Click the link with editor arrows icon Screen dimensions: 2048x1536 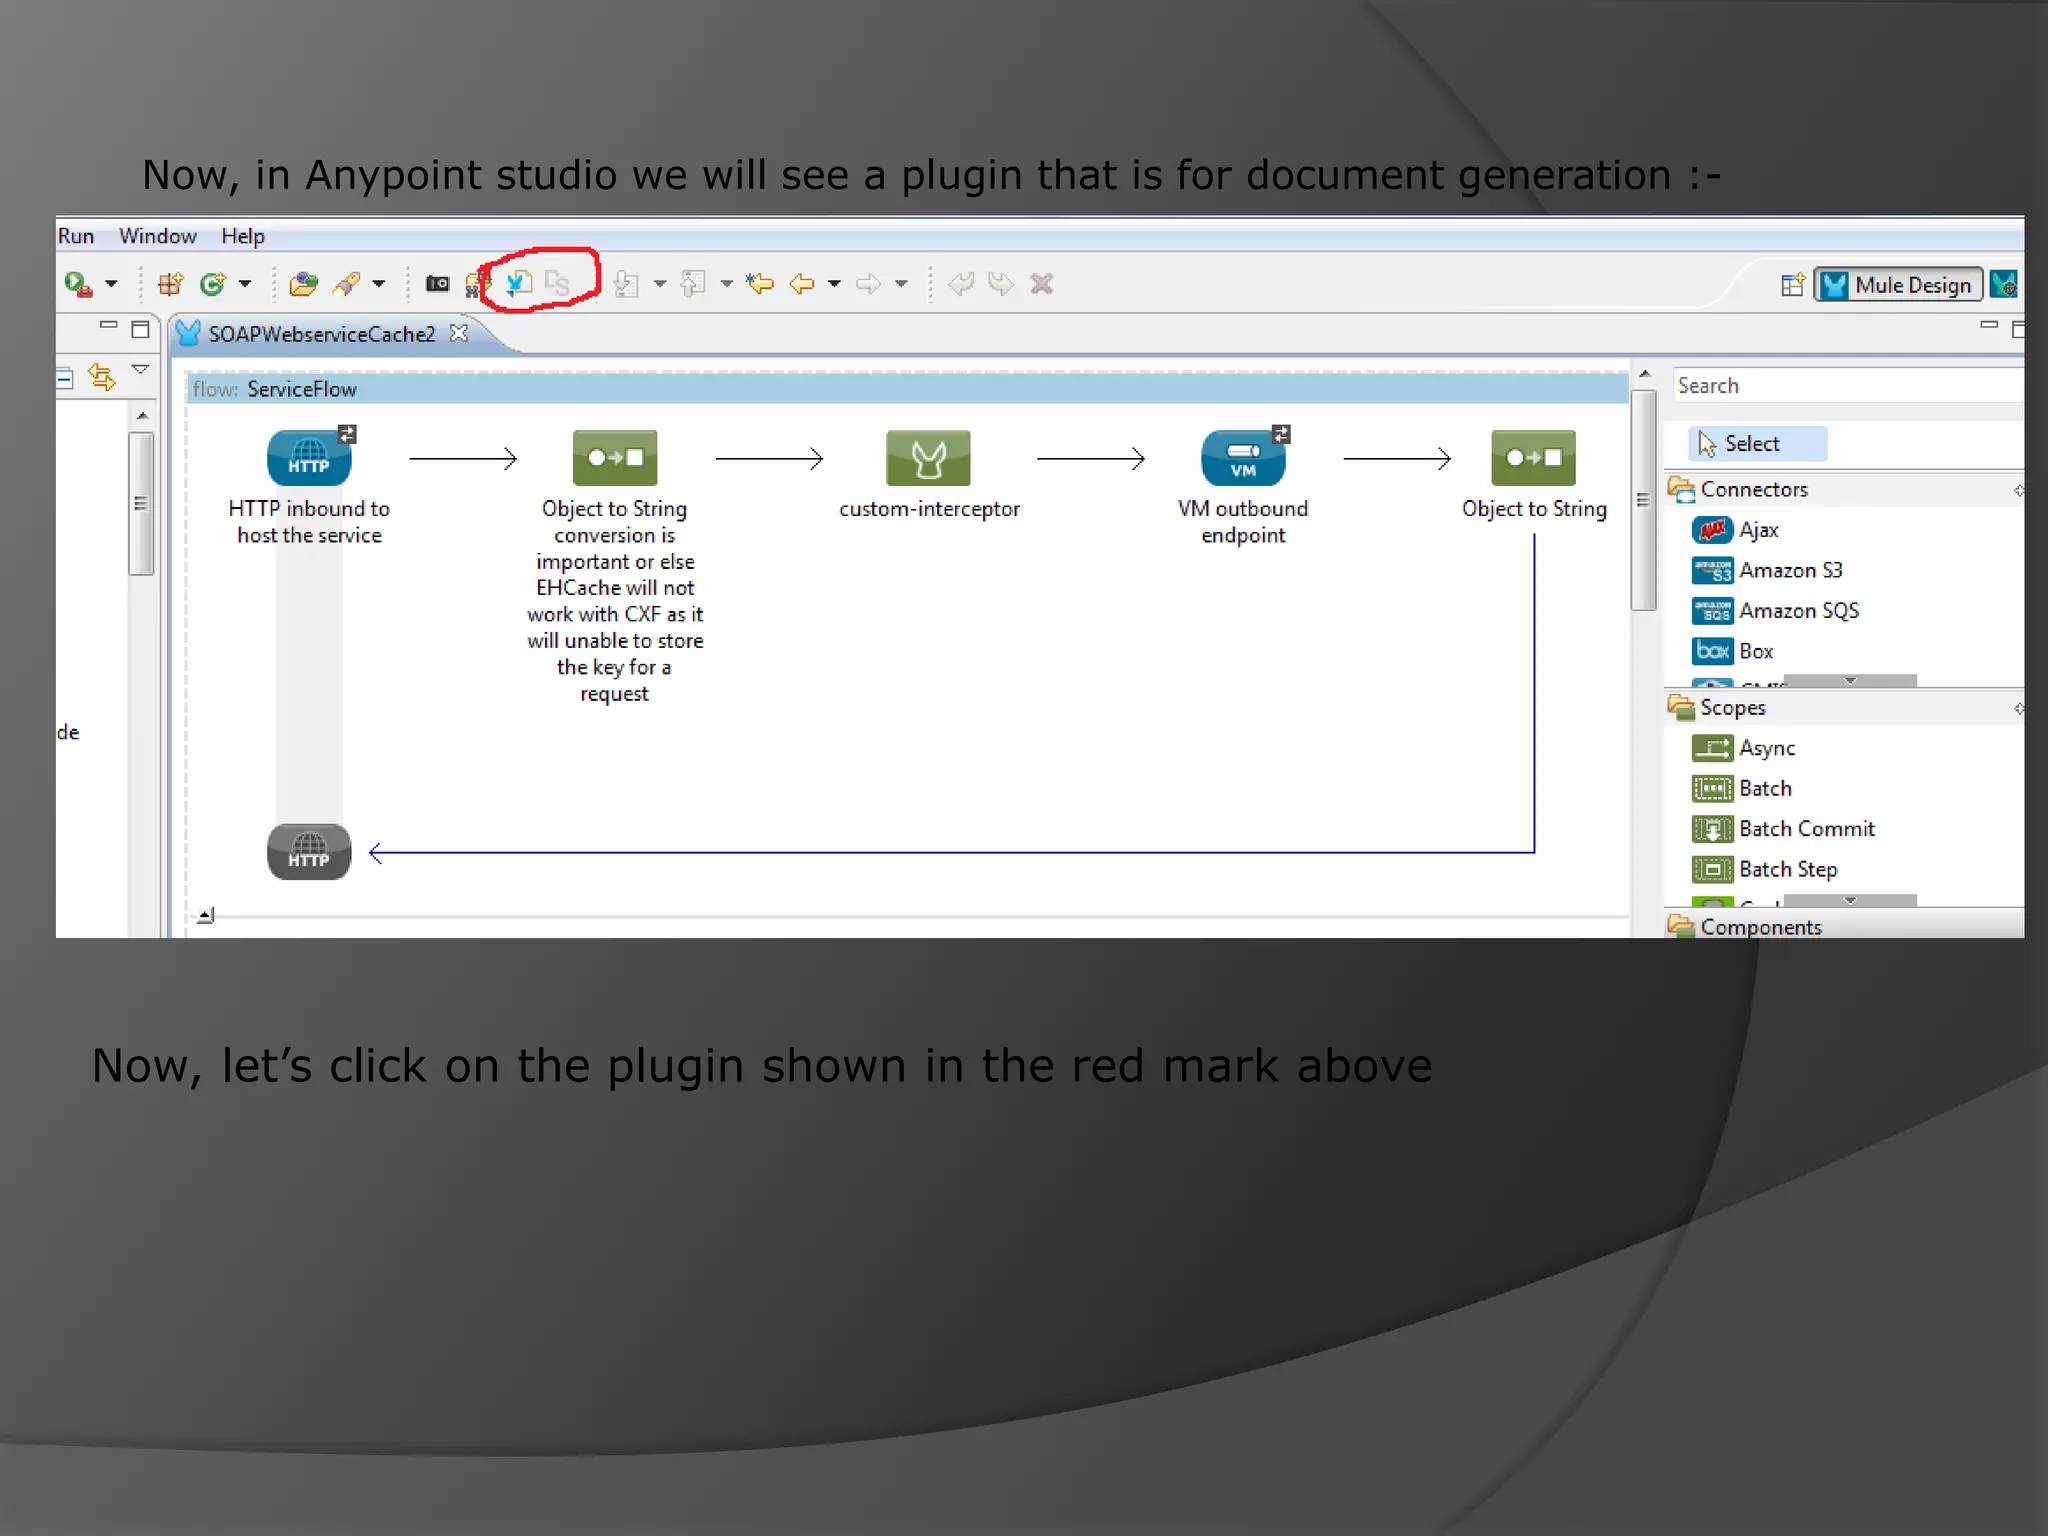(x=101, y=377)
